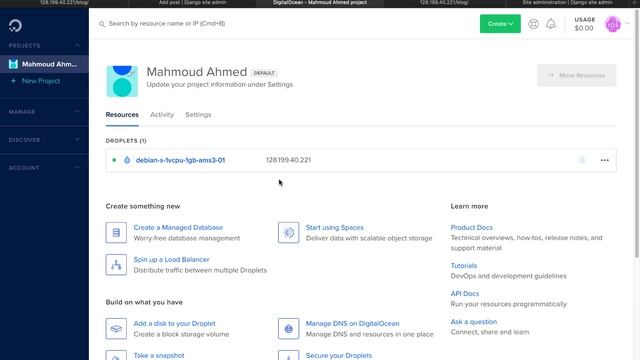Screen dimensions: 640x360
Task: Switch to Site administration Django admin tab
Action: coord(567,3)
